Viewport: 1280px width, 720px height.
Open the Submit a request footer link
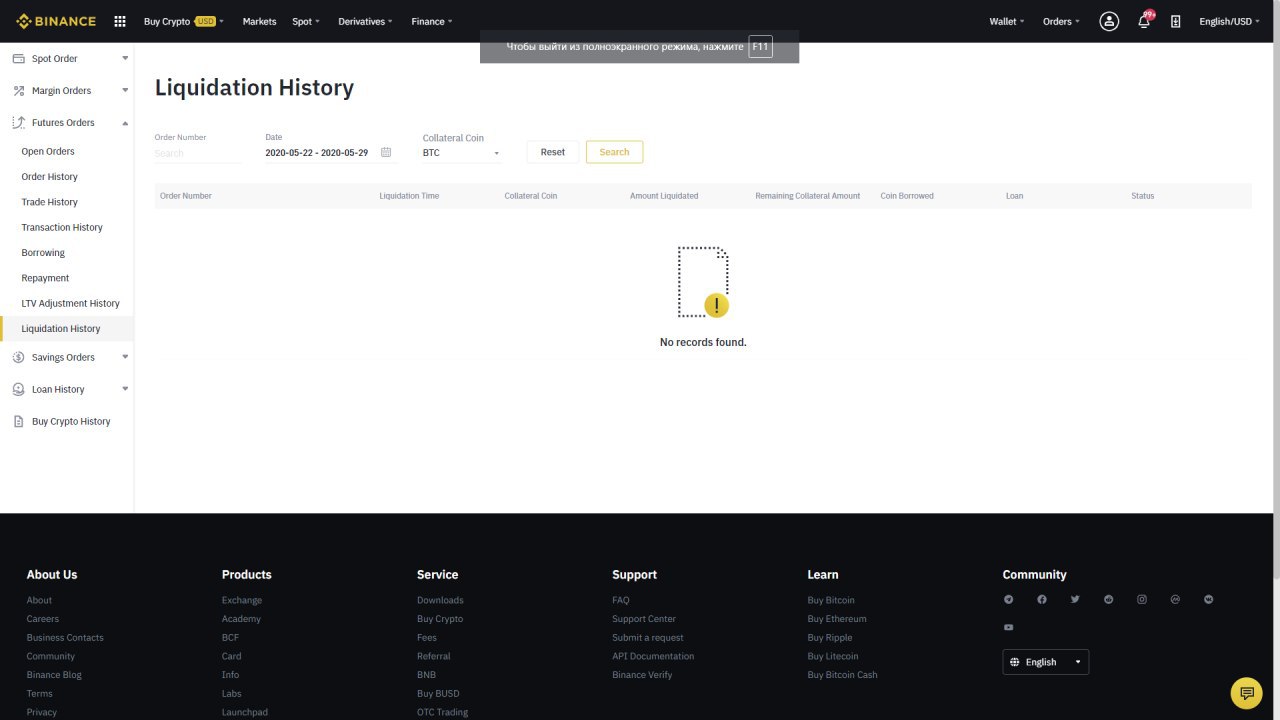pyautogui.click(x=648, y=638)
